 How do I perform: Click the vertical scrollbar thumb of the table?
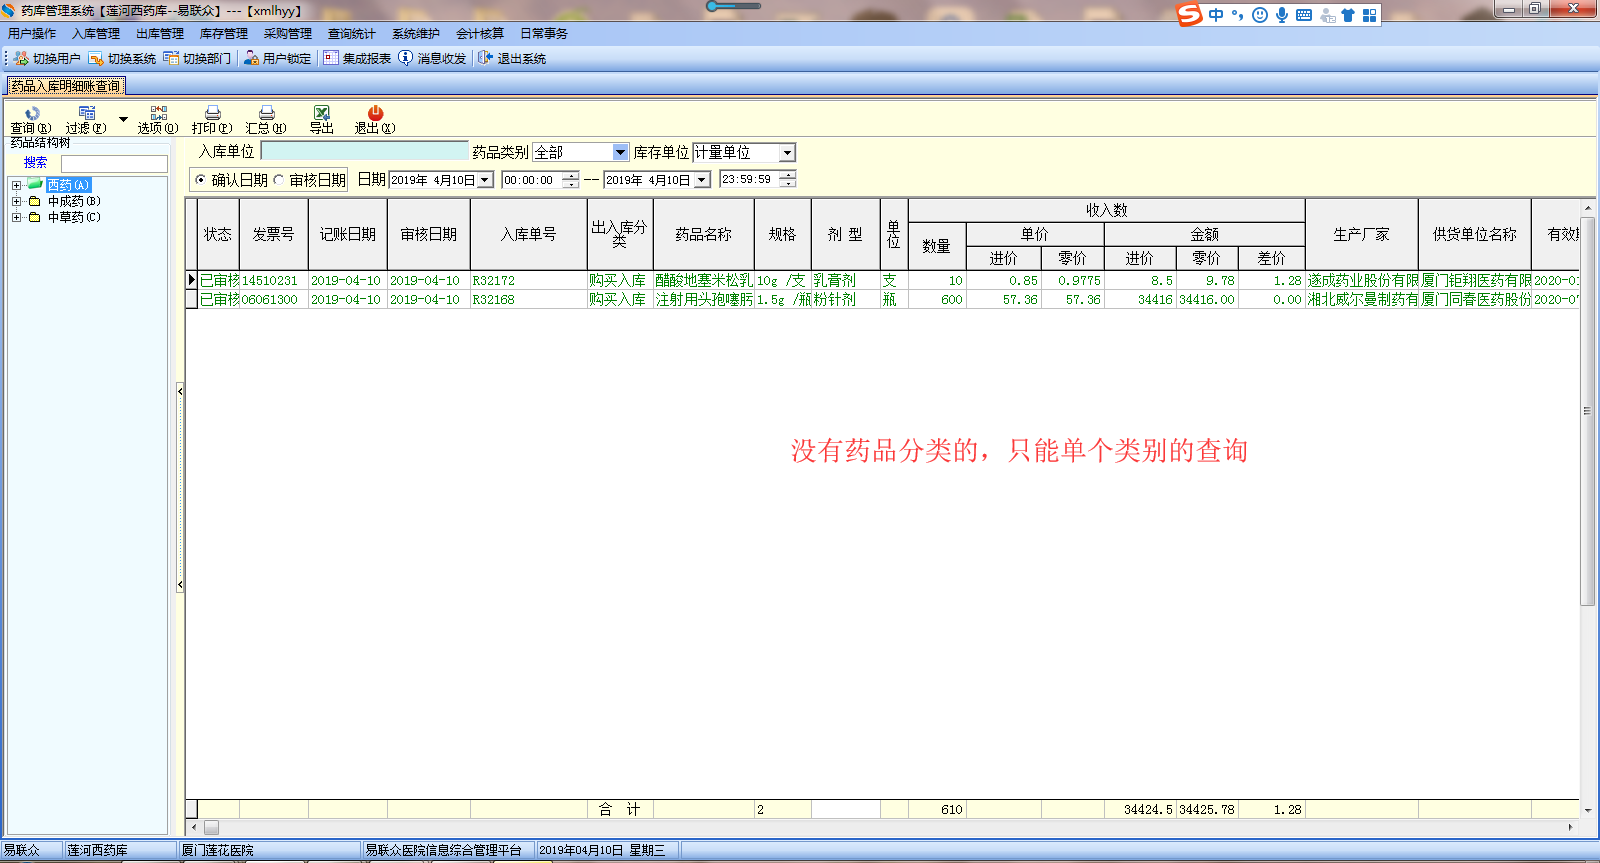point(1587,410)
